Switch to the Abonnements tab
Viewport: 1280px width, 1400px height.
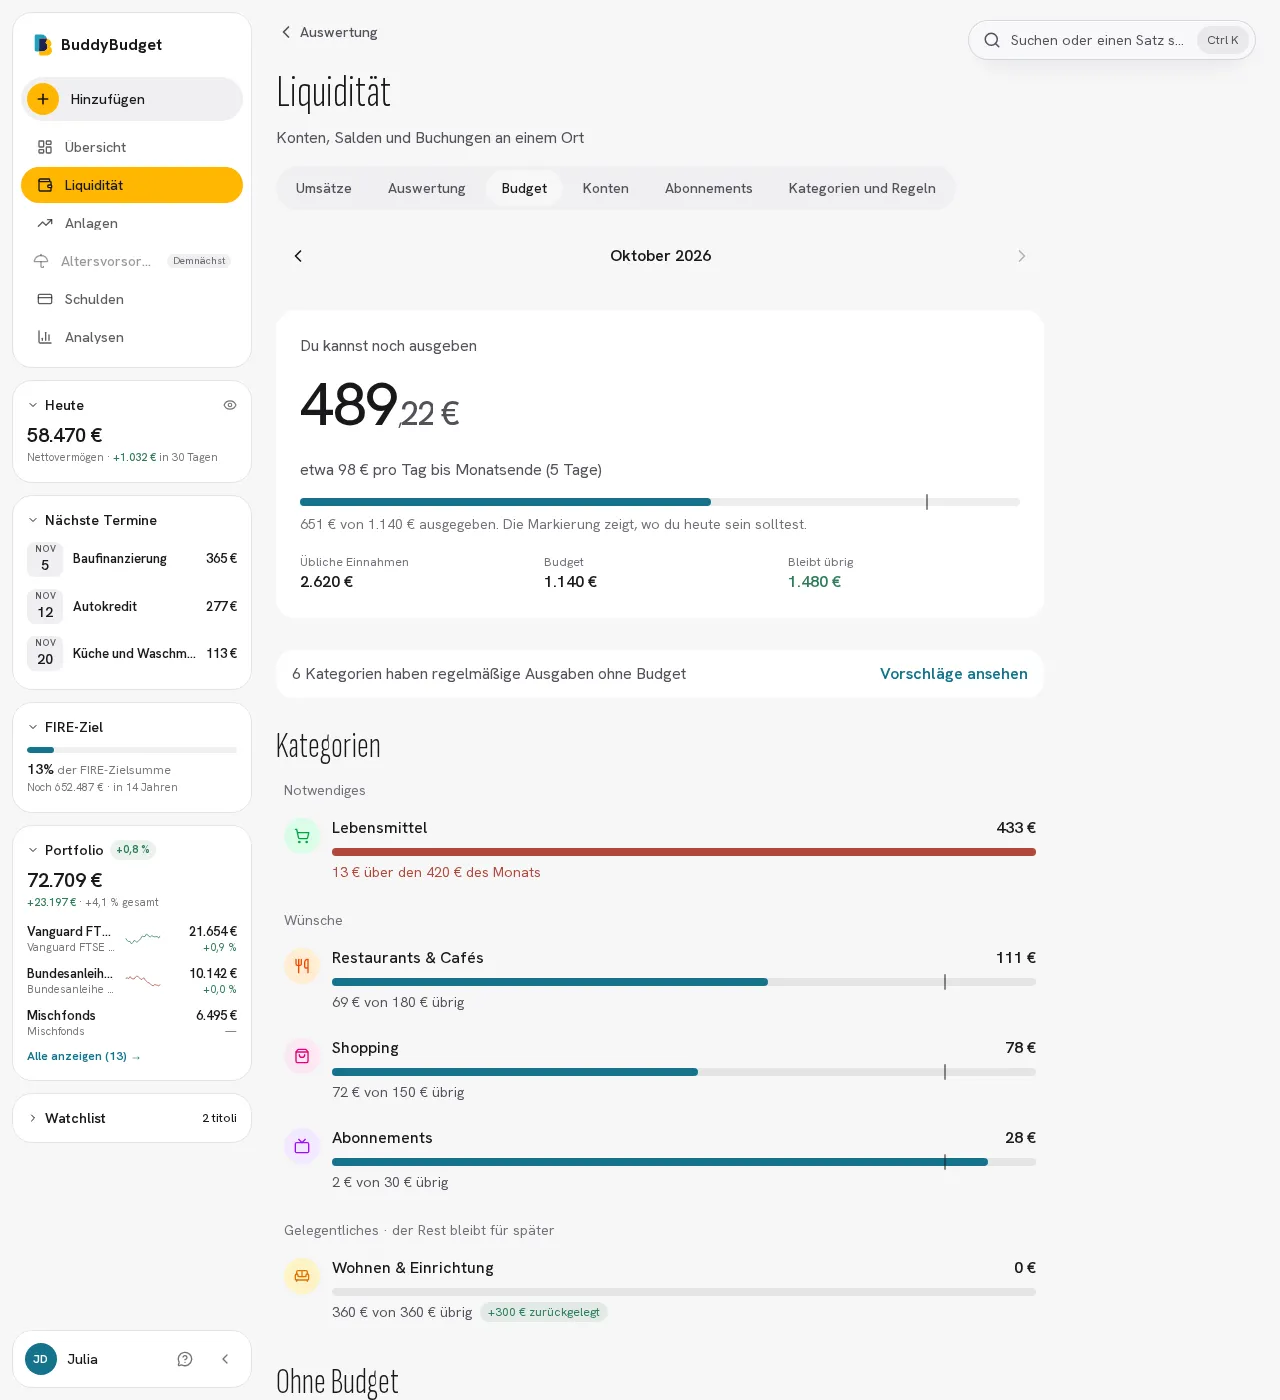[709, 188]
